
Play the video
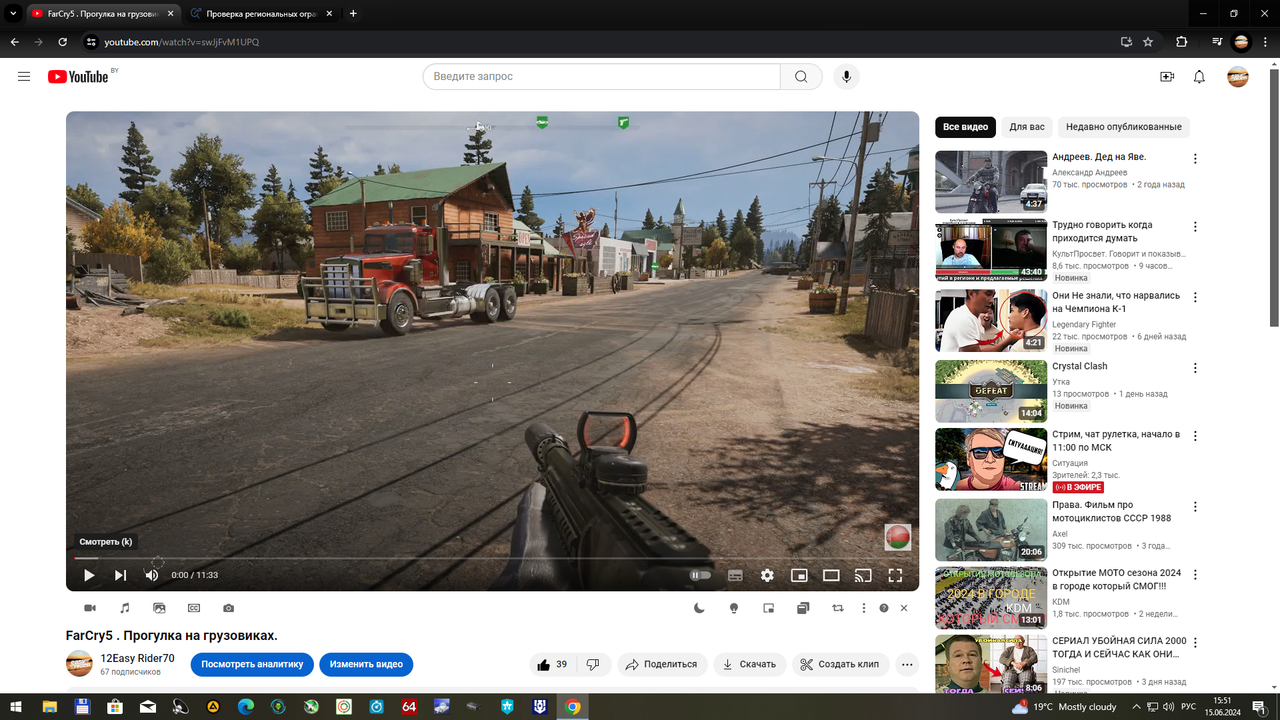89,575
